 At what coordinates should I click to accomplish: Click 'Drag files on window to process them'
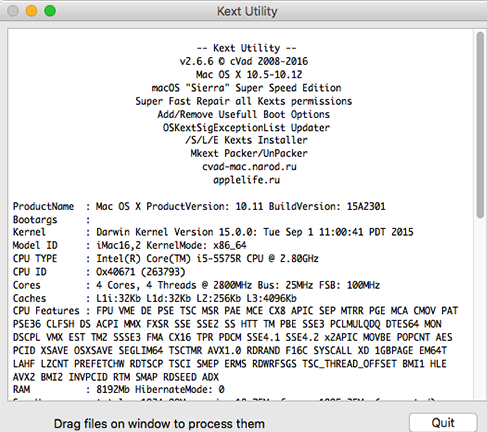(x=159, y=424)
